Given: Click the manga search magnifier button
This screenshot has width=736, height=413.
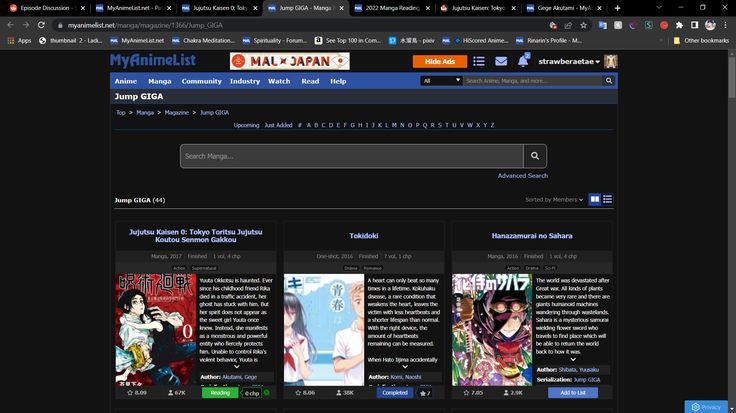Looking at the screenshot, I should (535, 156).
